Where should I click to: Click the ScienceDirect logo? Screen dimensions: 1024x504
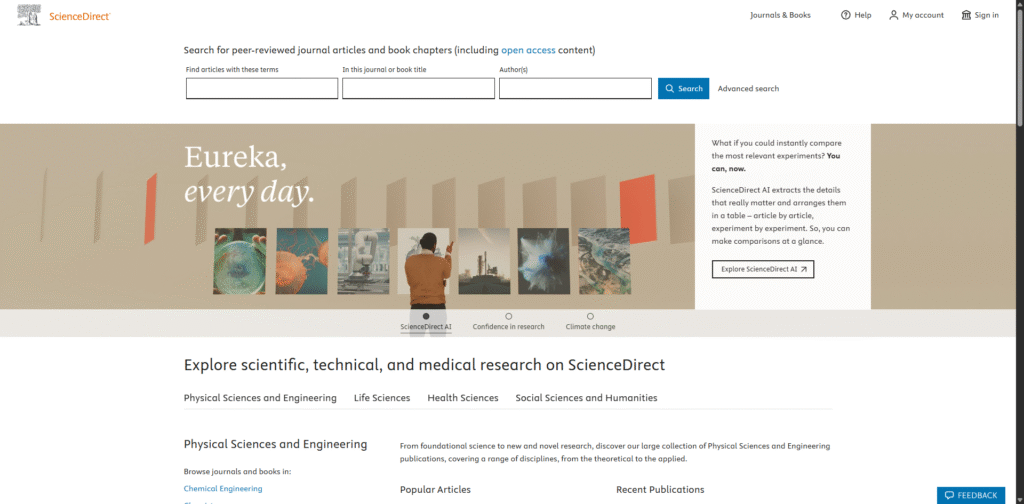pyautogui.click(x=64, y=15)
